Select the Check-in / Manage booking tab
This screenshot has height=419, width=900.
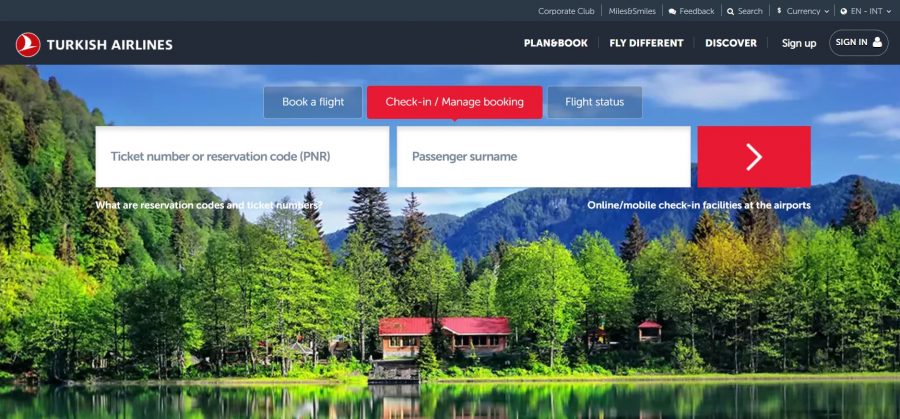click(x=455, y=102)
